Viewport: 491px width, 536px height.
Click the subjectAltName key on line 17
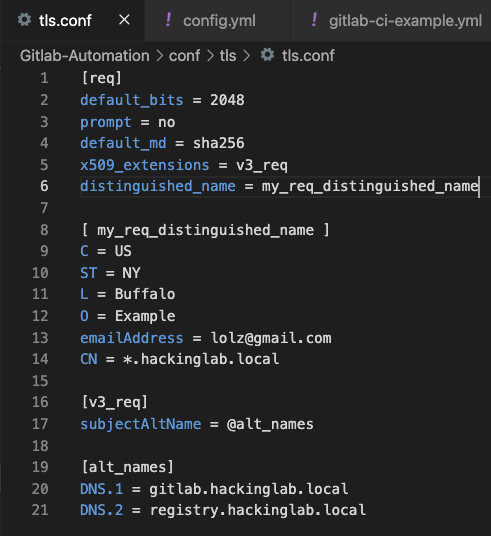point(141,424)
